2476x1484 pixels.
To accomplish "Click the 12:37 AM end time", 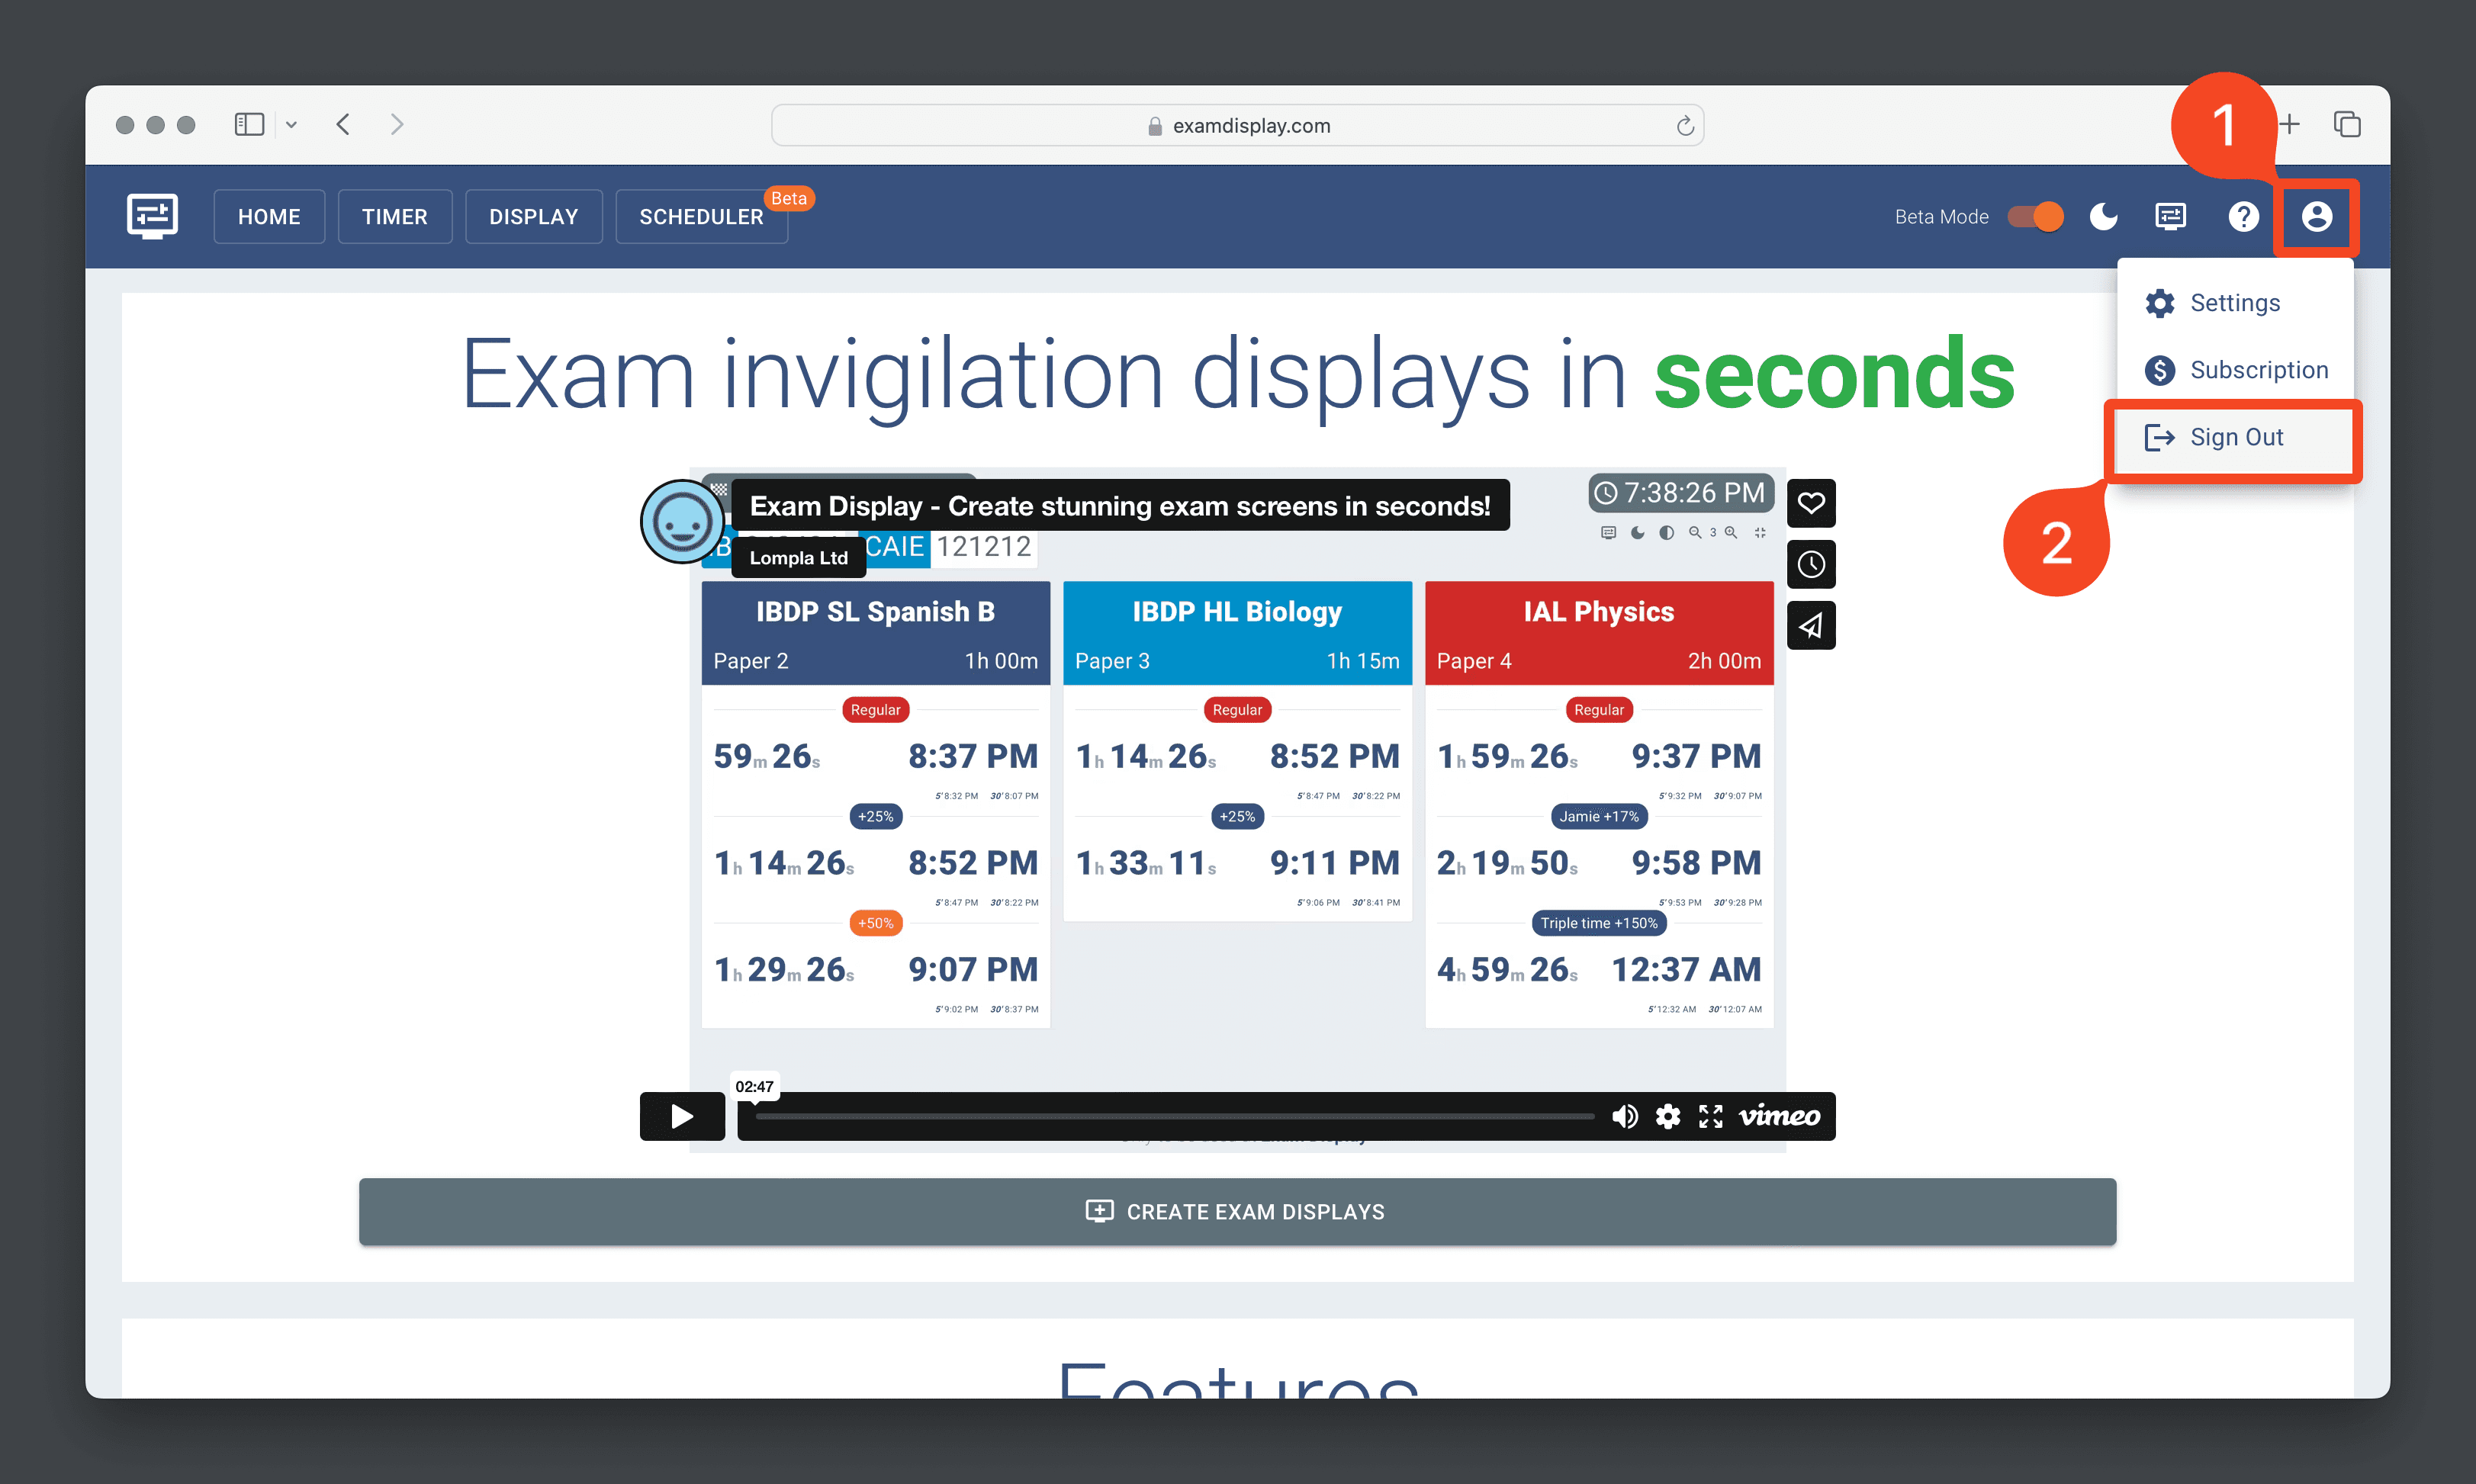I will point(1686,969).
